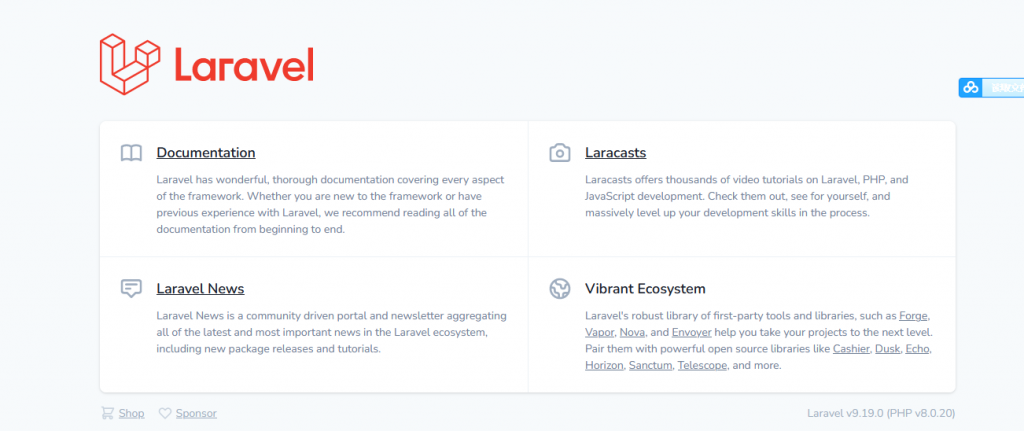This screenshot has height=431, width=1024.
Task: Click the shopping cart icon in footer
Action: (x=107, y=413)
